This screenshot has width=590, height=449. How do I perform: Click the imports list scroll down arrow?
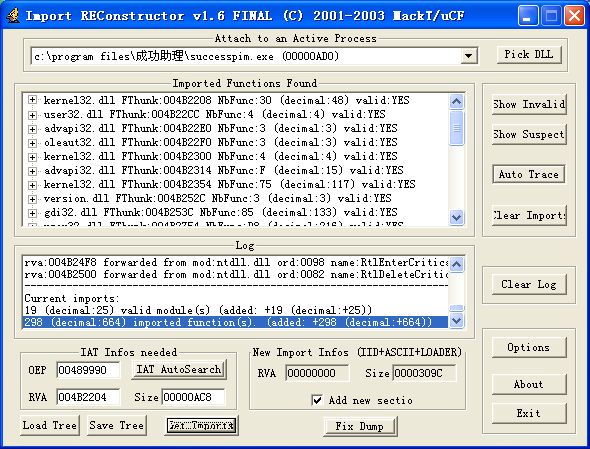[457, 217]
